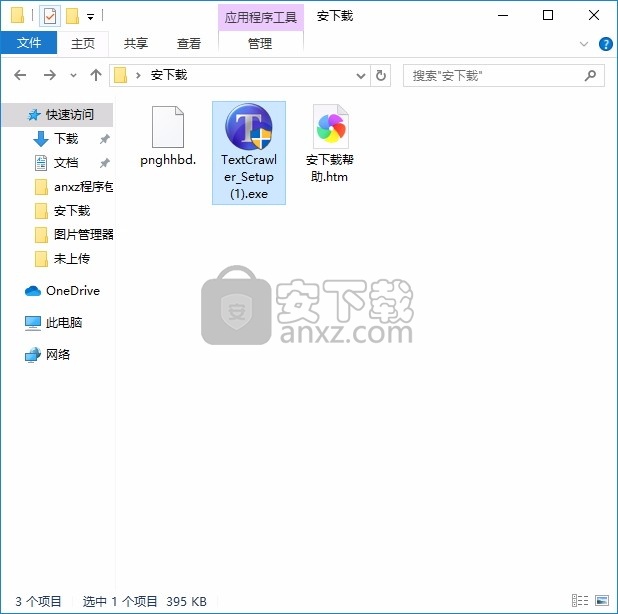Select 网络 in the navigation pane

click(47, 355)
